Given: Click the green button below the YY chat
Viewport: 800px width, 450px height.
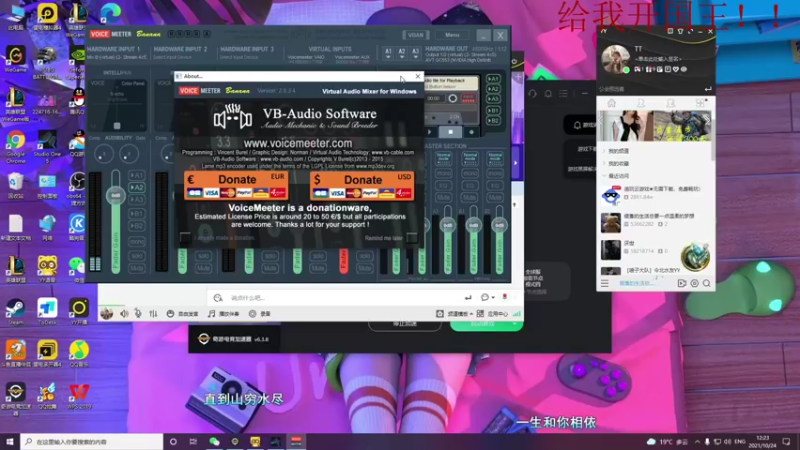Looking at the screenshot, I should pyautogui.click(x=486, y=325).
